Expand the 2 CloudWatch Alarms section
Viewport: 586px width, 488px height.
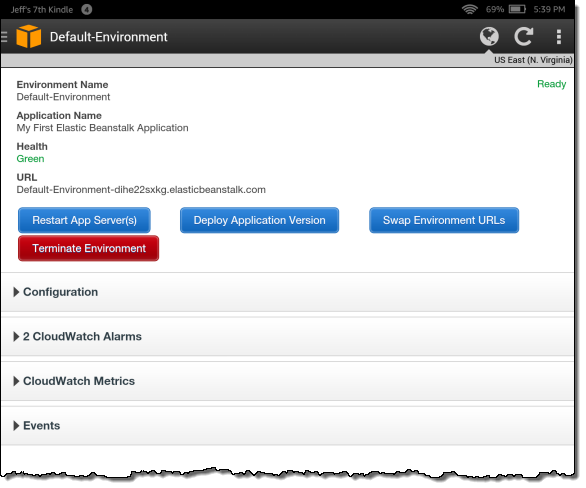[x=287, y=337]
